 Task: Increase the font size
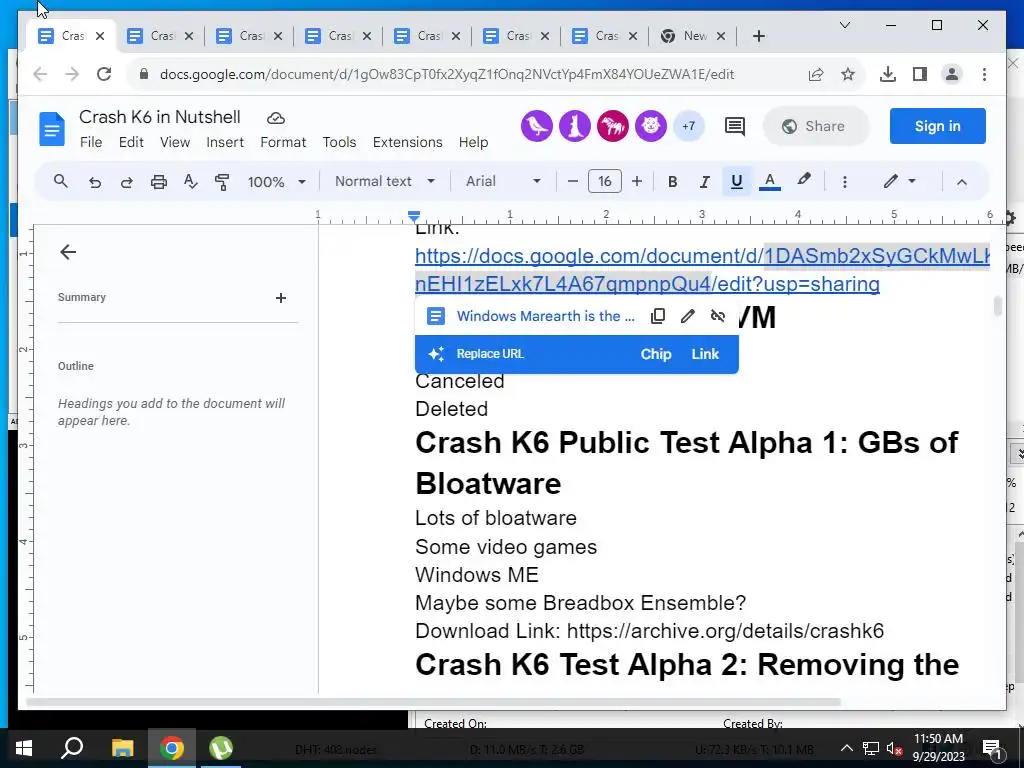[x=637, y=182]
